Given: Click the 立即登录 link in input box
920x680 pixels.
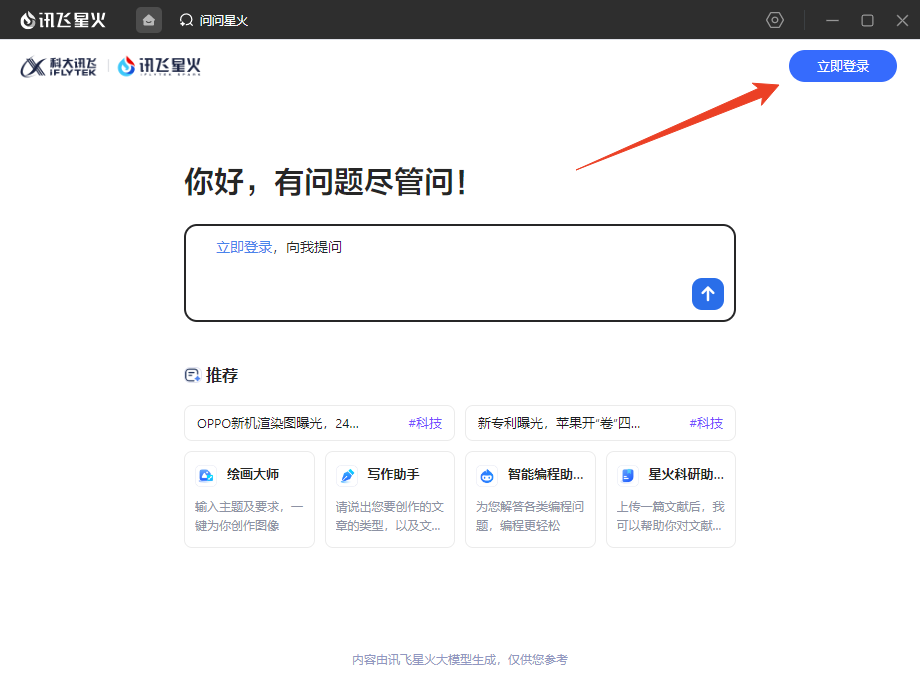Looking at the screenshot, I should (x=244, y=247).
